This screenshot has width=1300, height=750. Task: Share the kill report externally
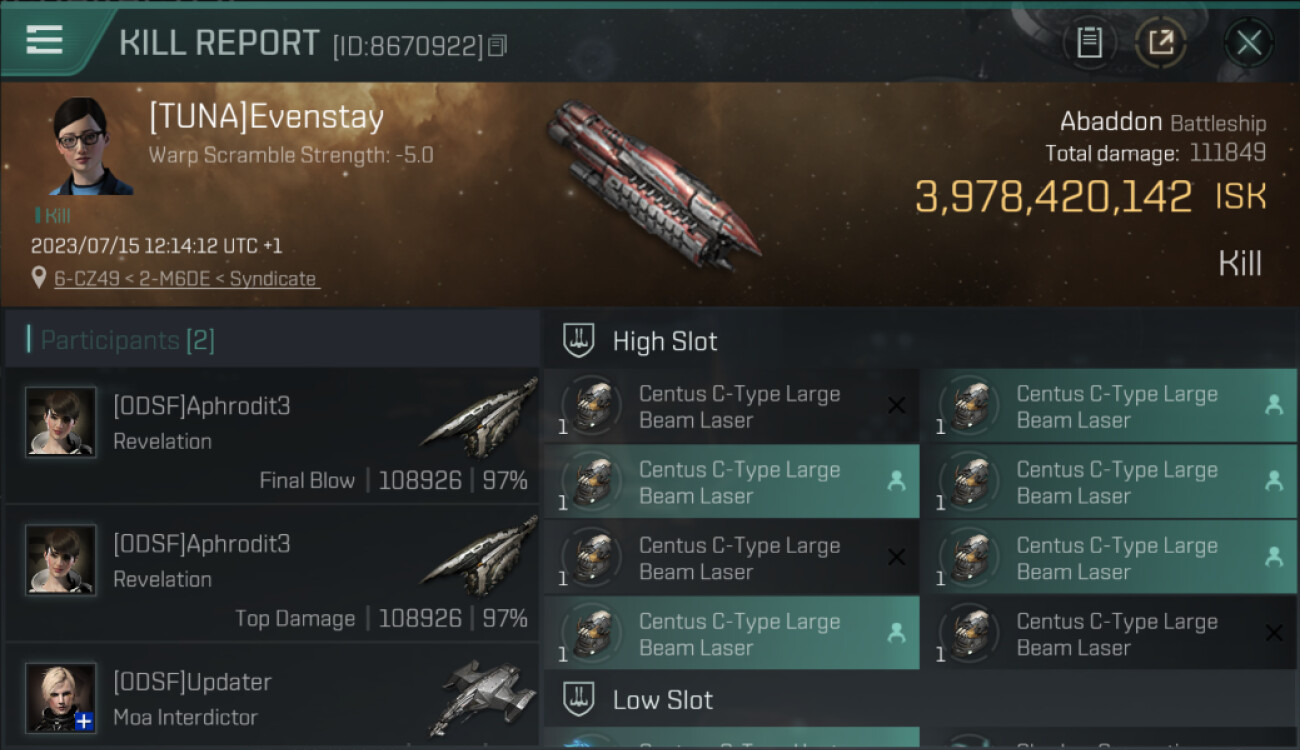[x=1160, y=42]
